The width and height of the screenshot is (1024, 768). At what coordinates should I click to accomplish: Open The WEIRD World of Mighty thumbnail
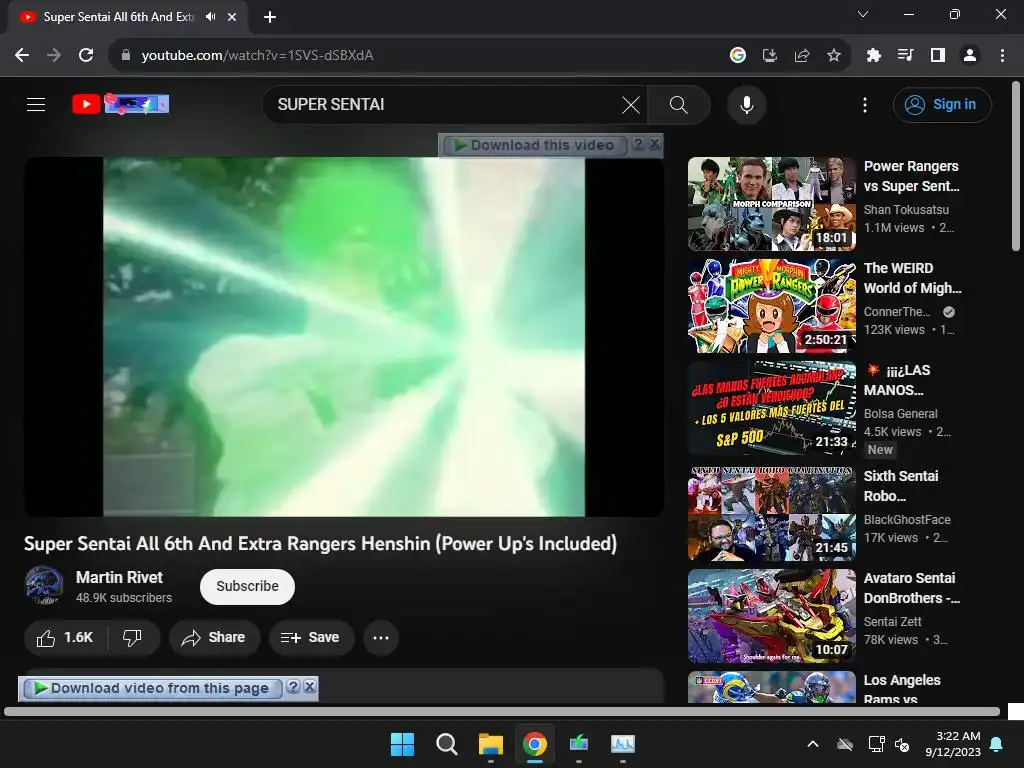pos(772,306)
